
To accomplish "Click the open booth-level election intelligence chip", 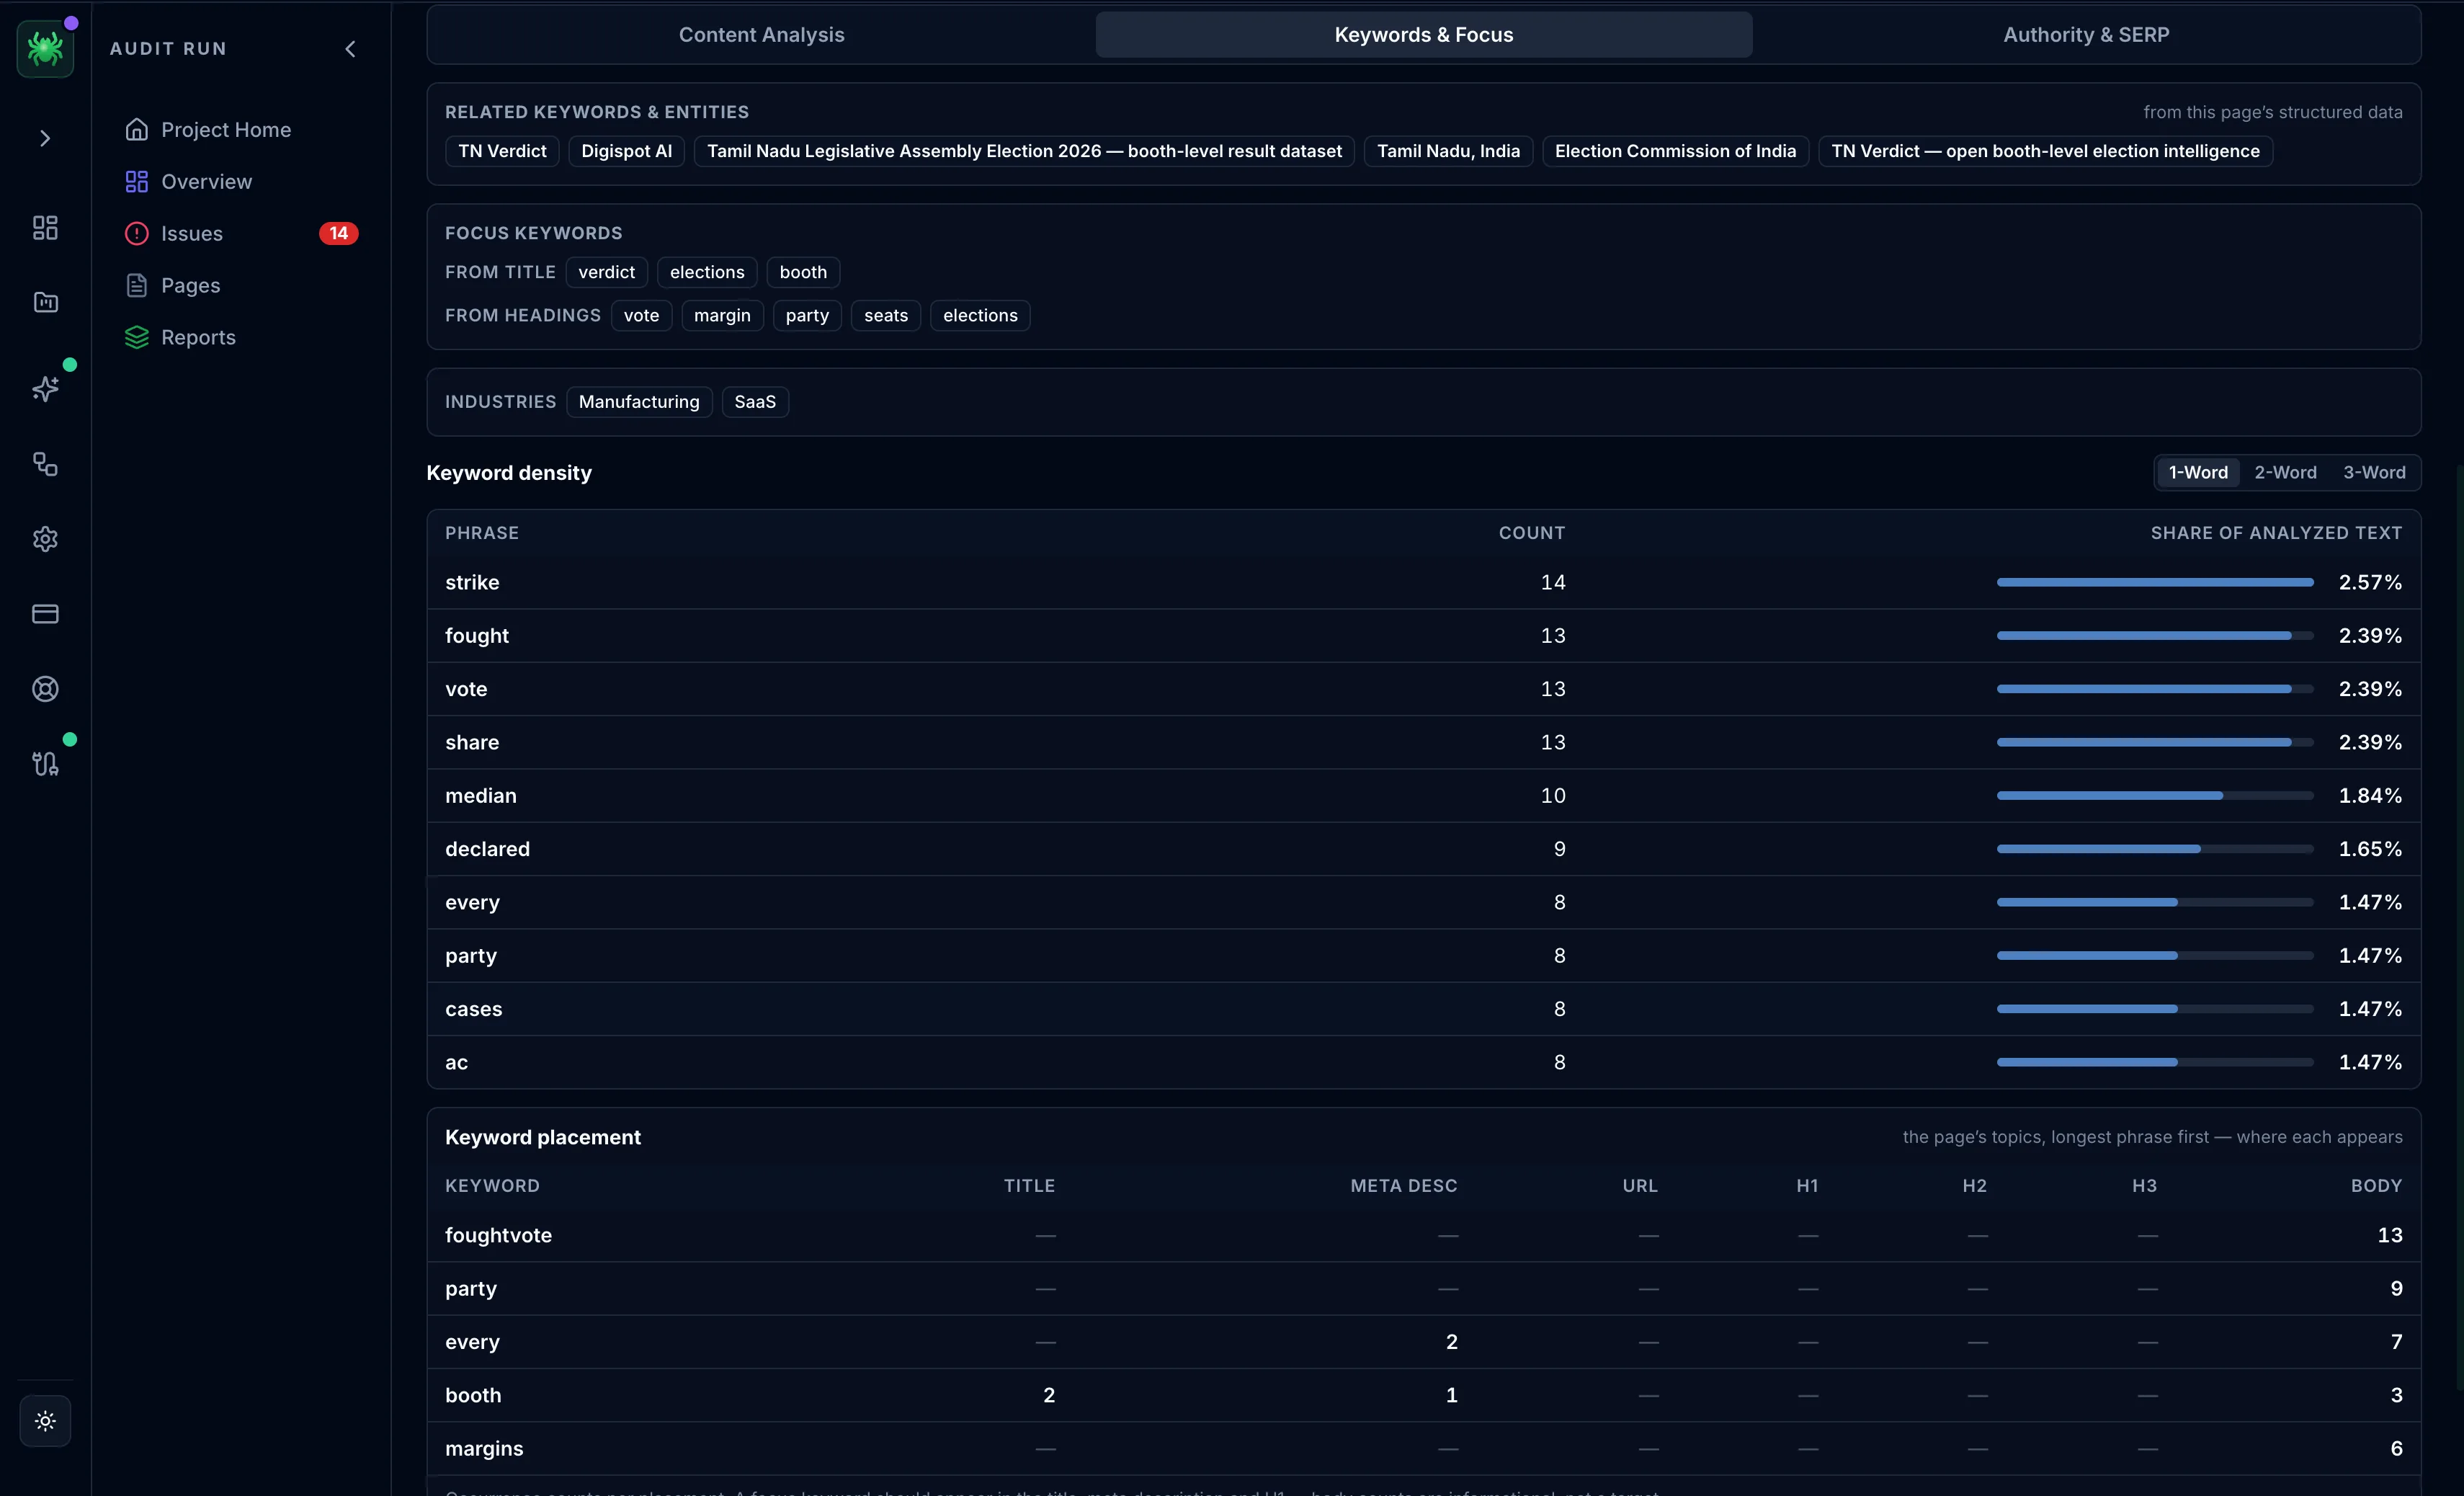I will click(x=2045, y=151).
